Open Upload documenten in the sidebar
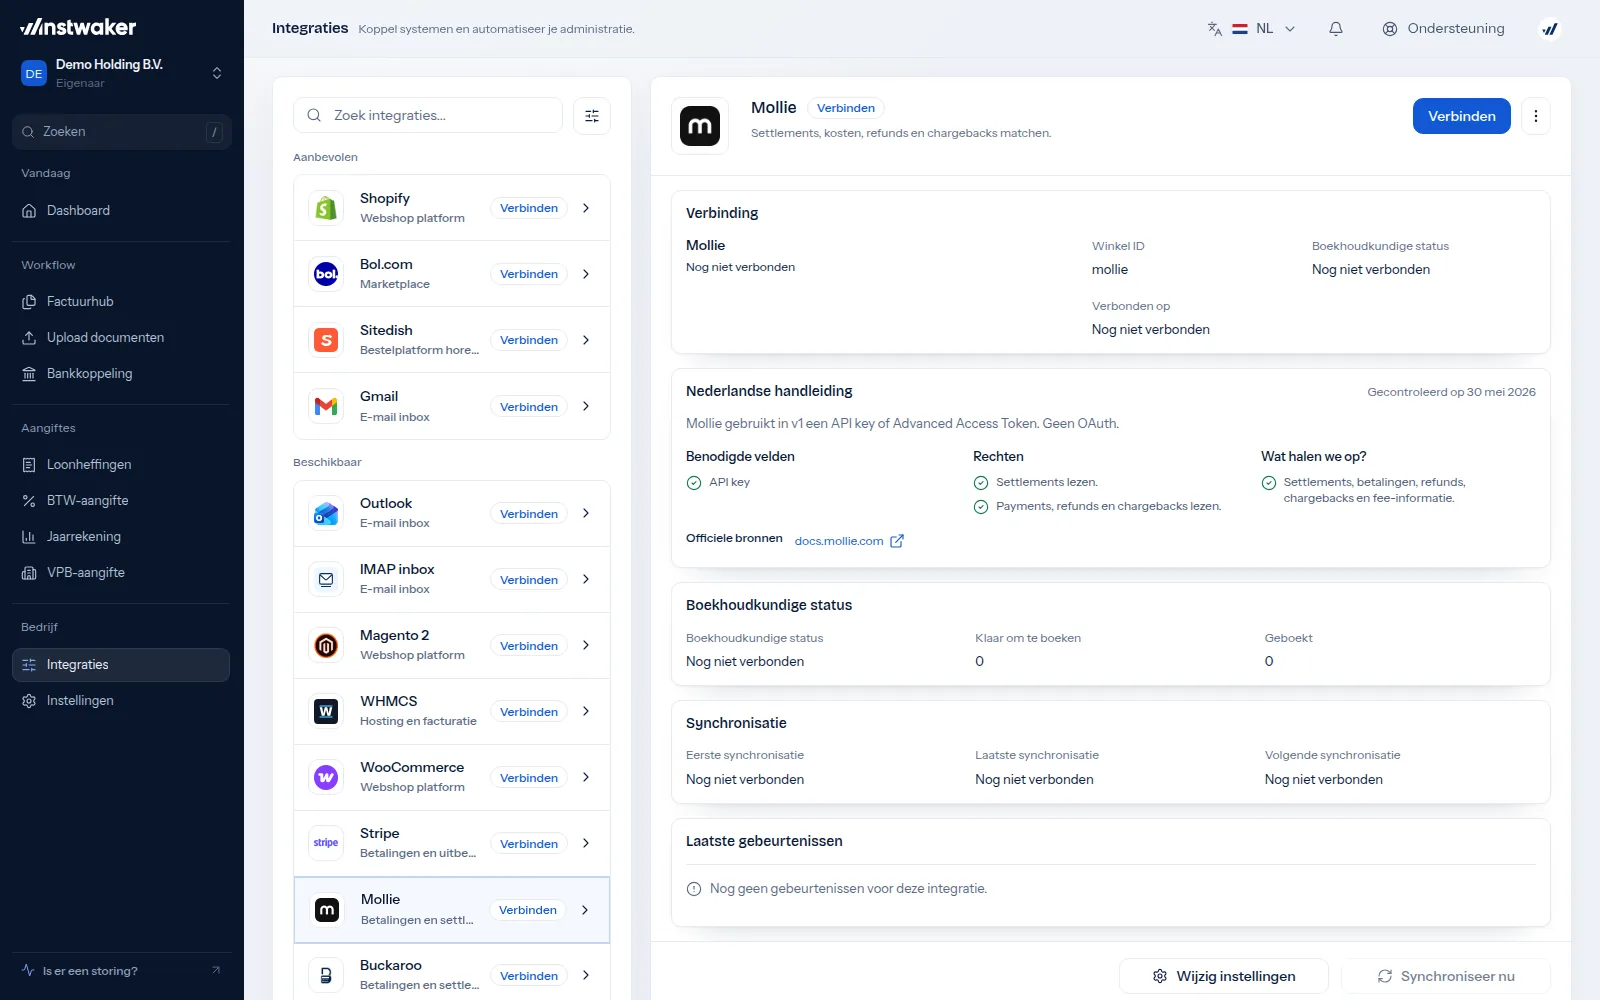The width and height of the screenshot is (1600, 1000). (121, 338)
